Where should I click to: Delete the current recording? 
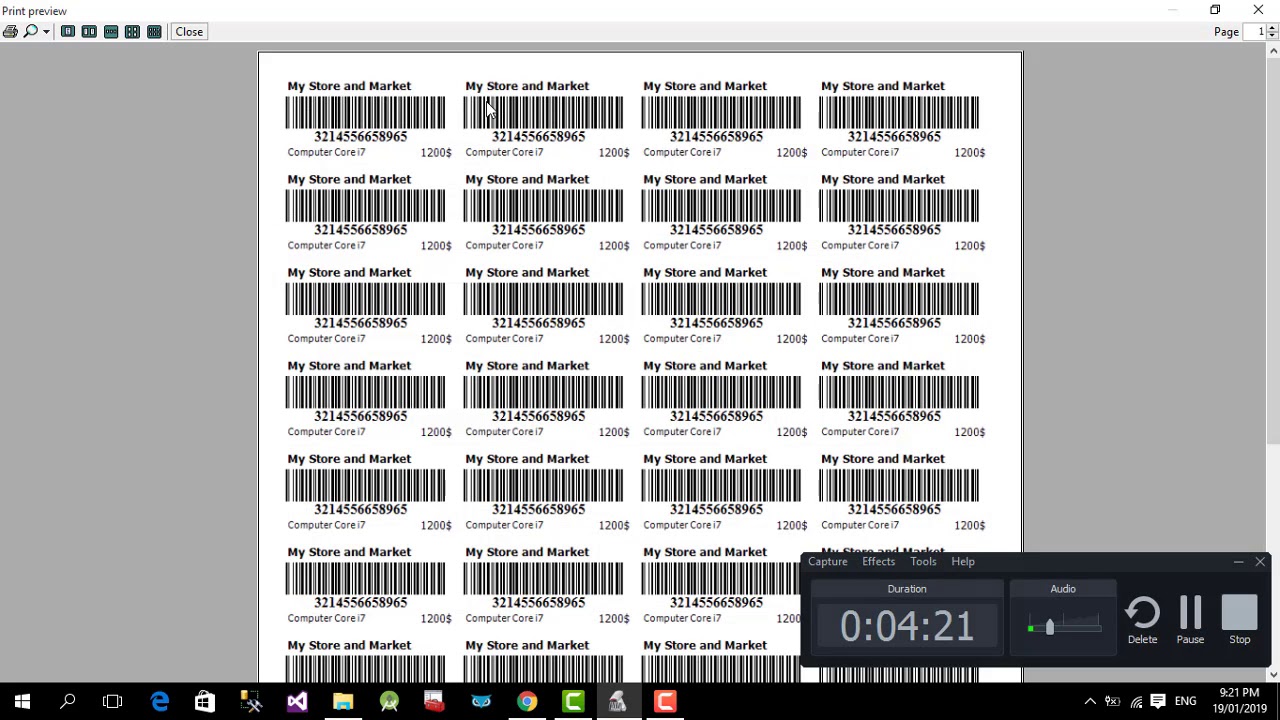pyautogui.click(x=1142, y=620)
